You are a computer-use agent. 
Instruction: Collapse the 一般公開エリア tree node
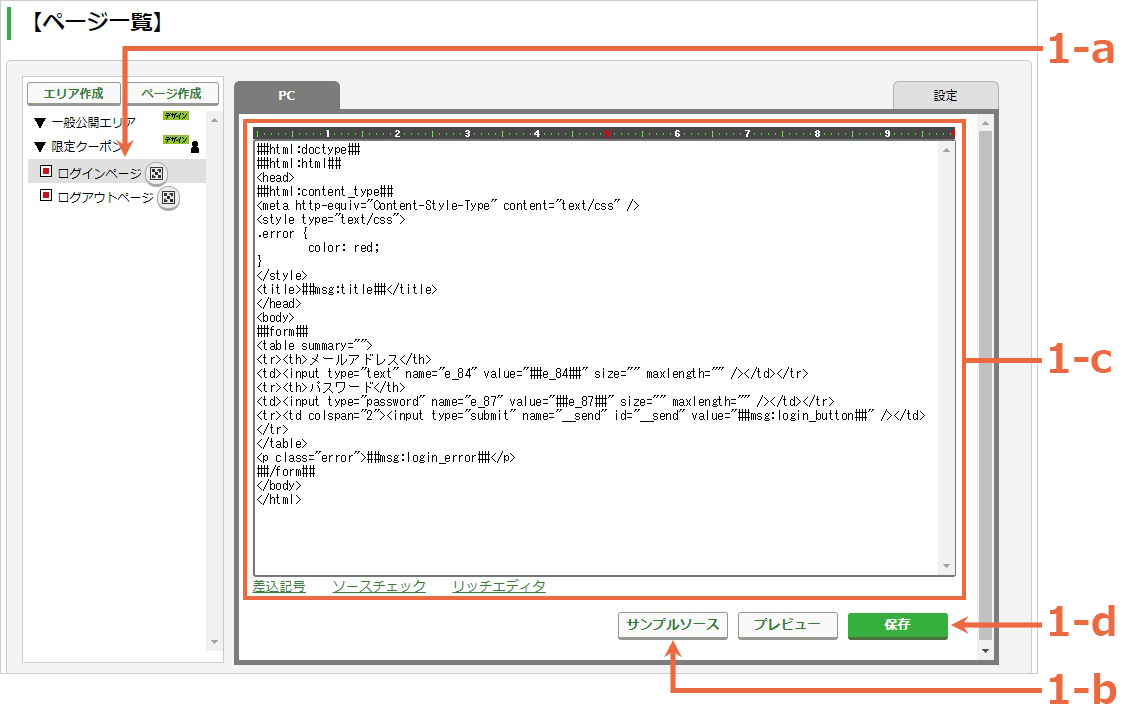click(x=40, y=123)
